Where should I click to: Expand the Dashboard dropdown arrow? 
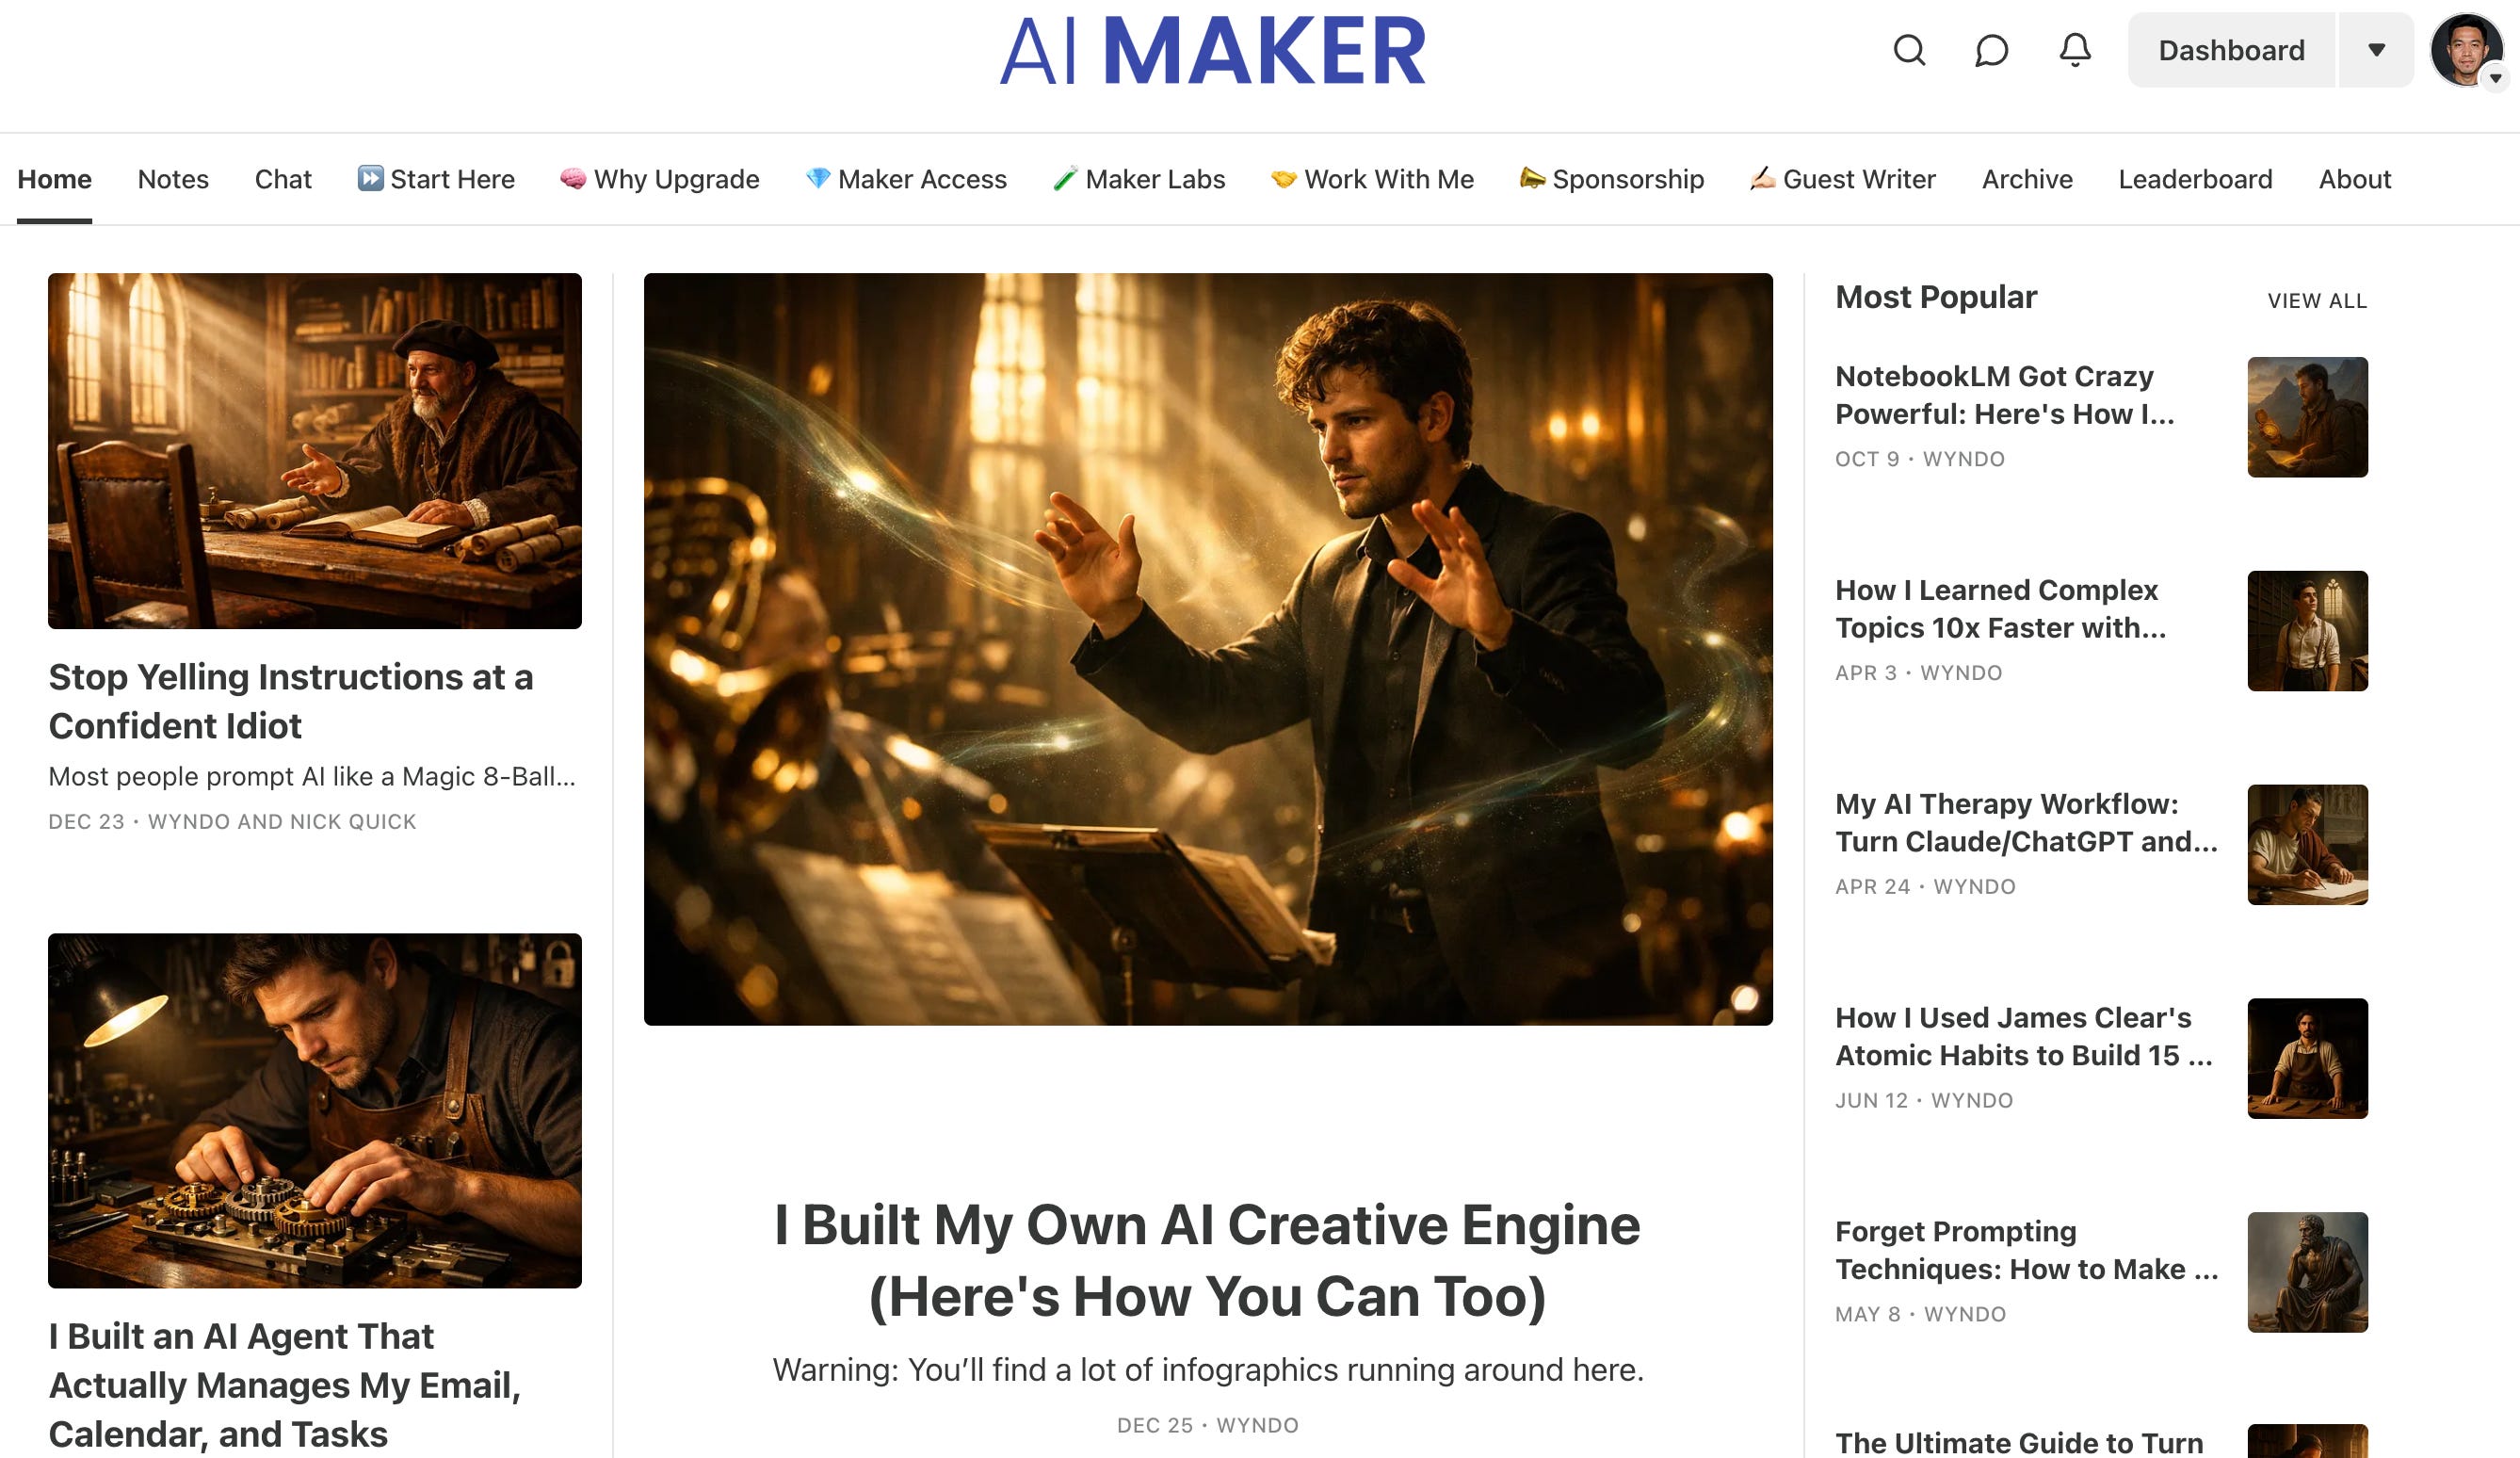(x=2377, y=50)
